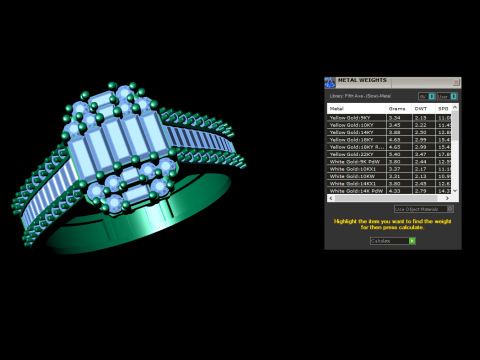Select Yellow Gold:10KY row
This screenshot has width=480, height=360.
point(389,125)
